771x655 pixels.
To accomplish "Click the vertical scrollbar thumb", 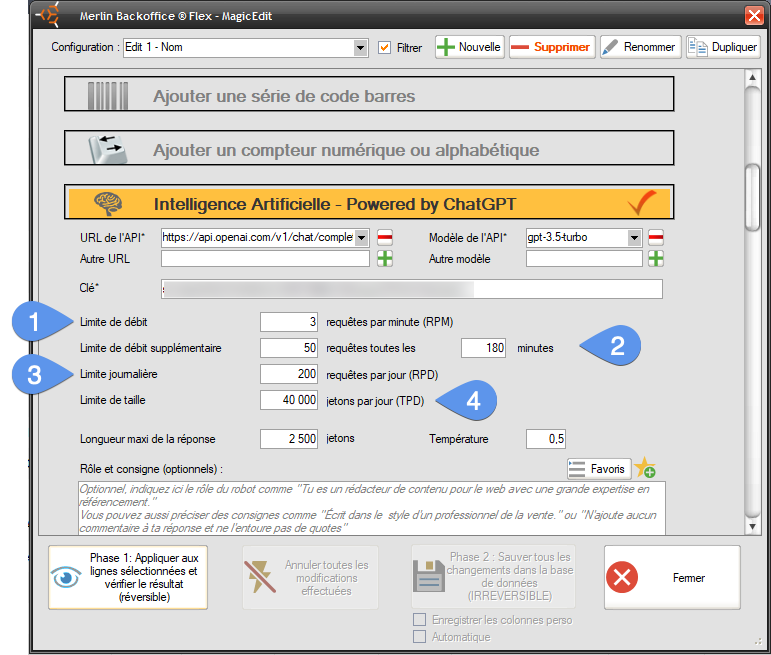I will [x=752, y=197].
